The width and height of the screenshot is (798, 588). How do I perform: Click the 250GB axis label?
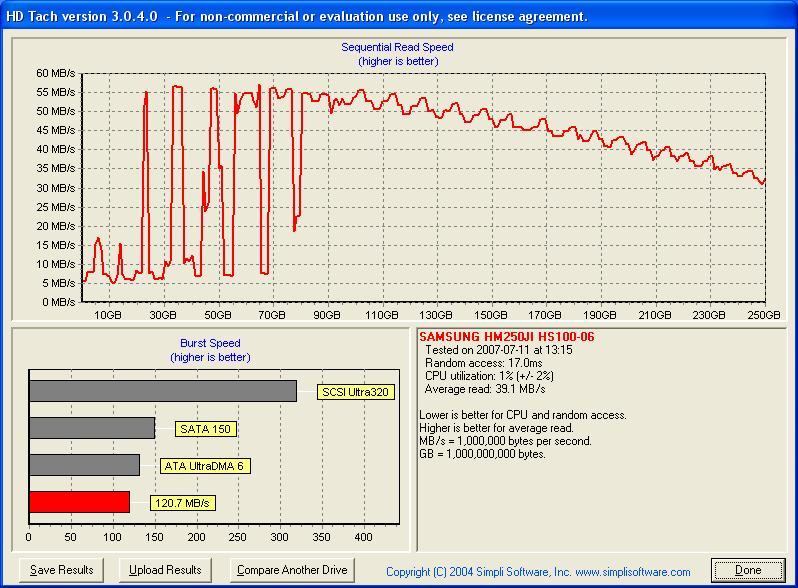pos(763,315)
